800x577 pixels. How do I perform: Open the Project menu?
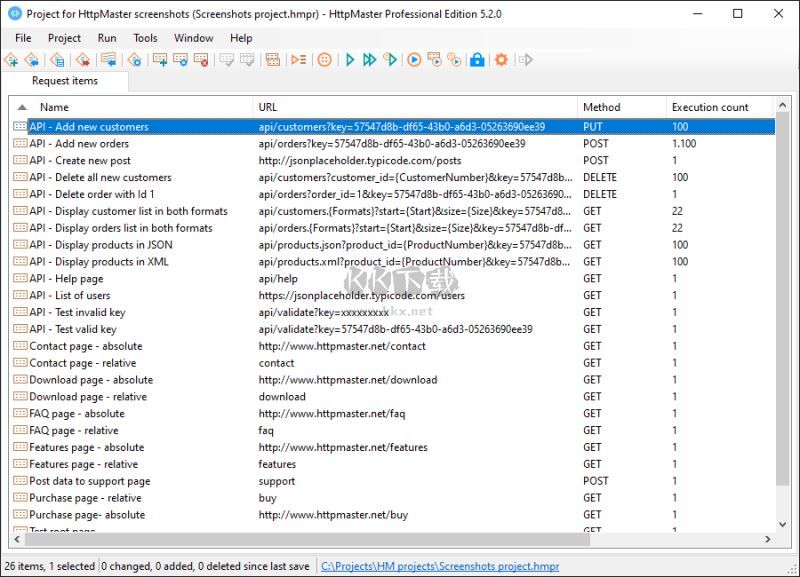(64, 38)
